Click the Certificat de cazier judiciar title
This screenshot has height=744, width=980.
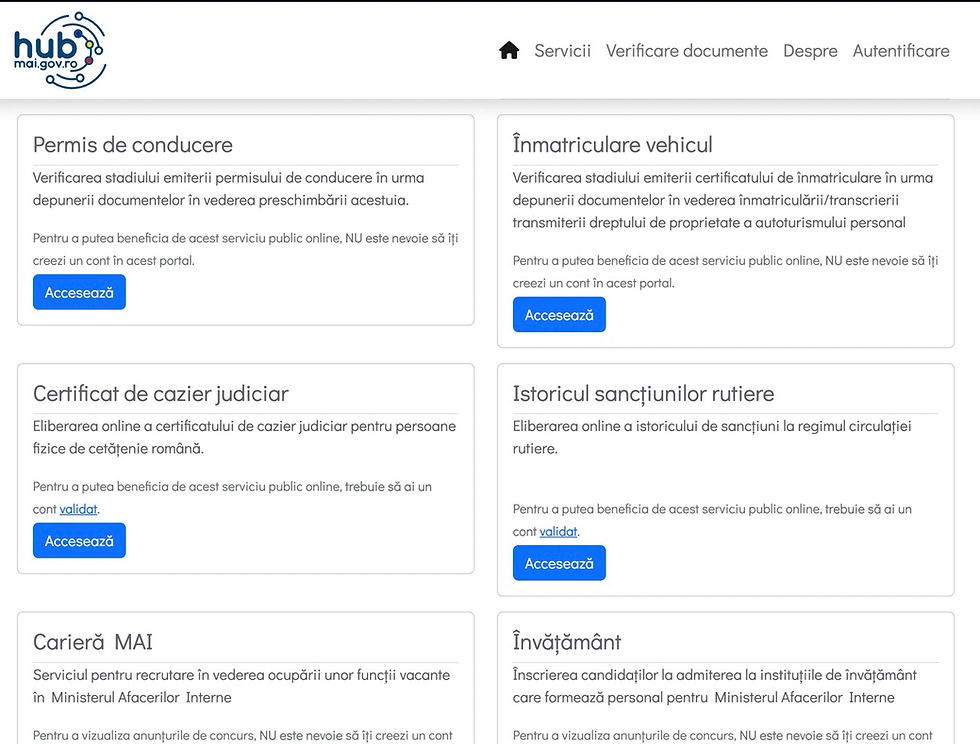tap(160, 394)
